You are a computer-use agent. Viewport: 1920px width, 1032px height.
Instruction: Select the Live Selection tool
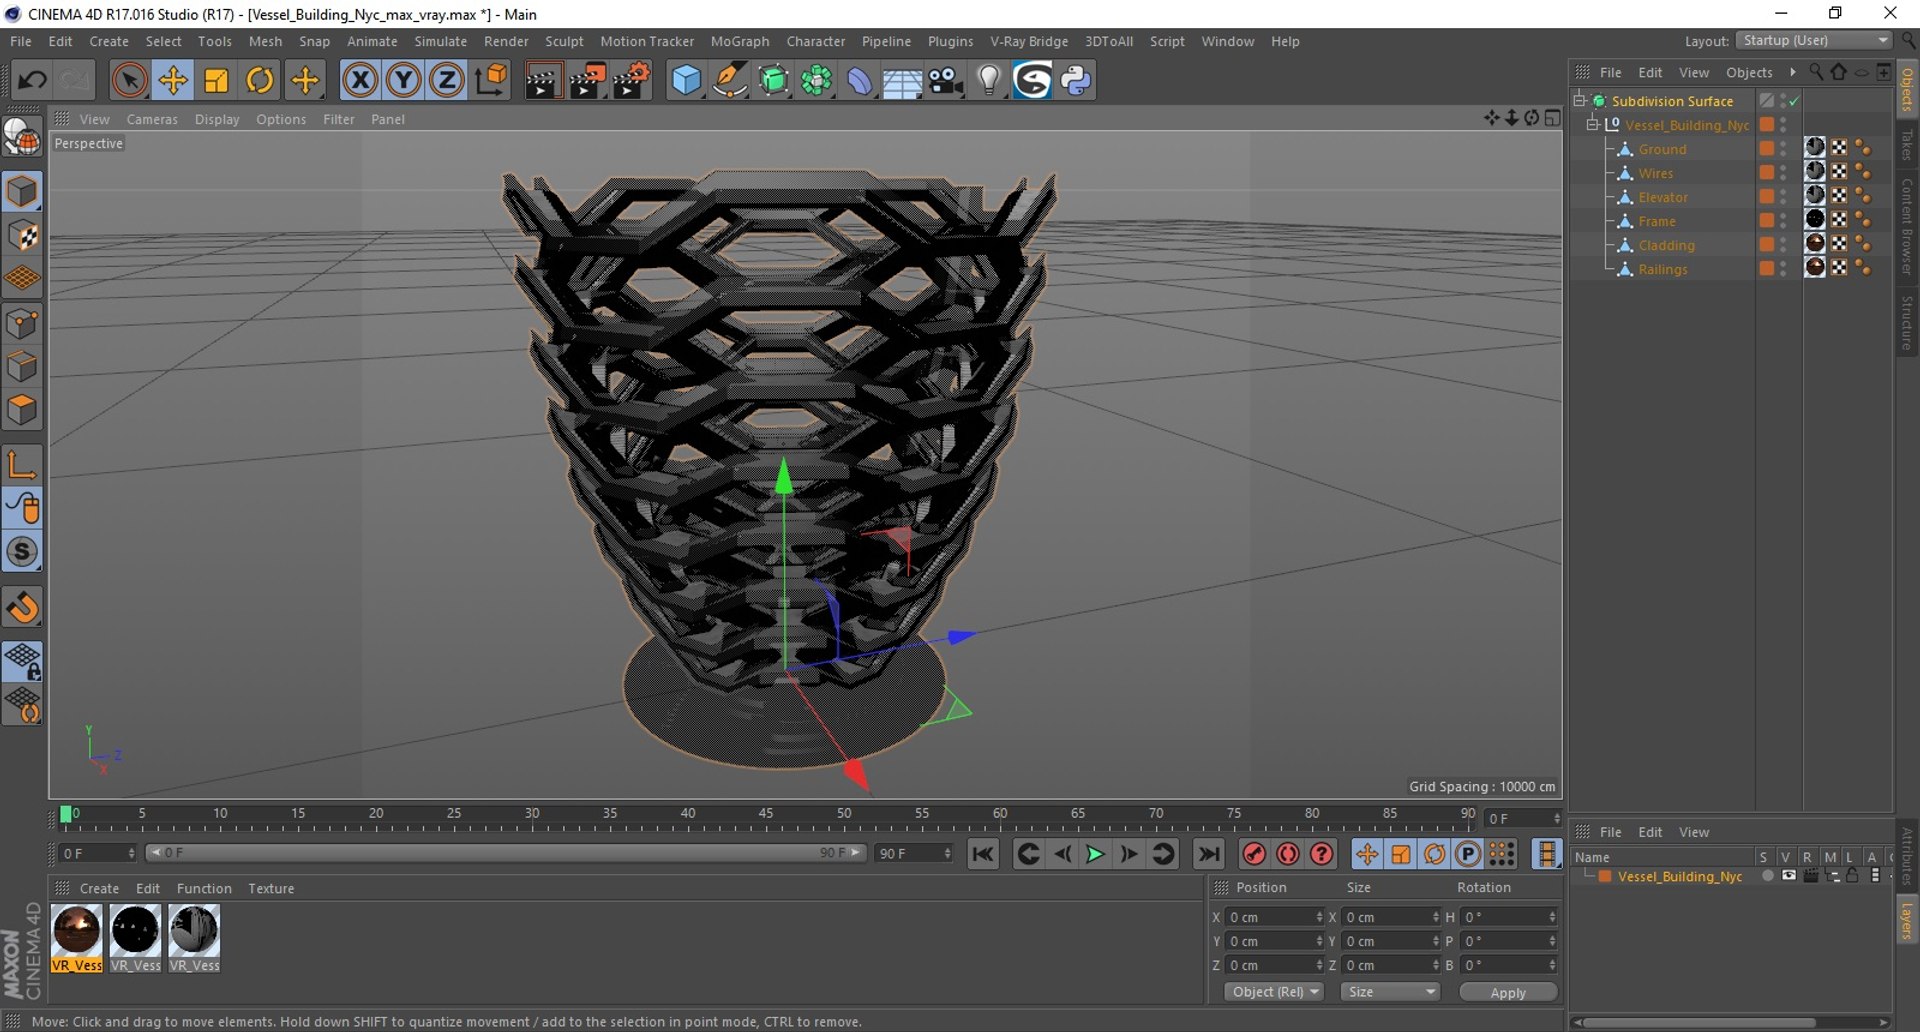[x=129, y=80]
